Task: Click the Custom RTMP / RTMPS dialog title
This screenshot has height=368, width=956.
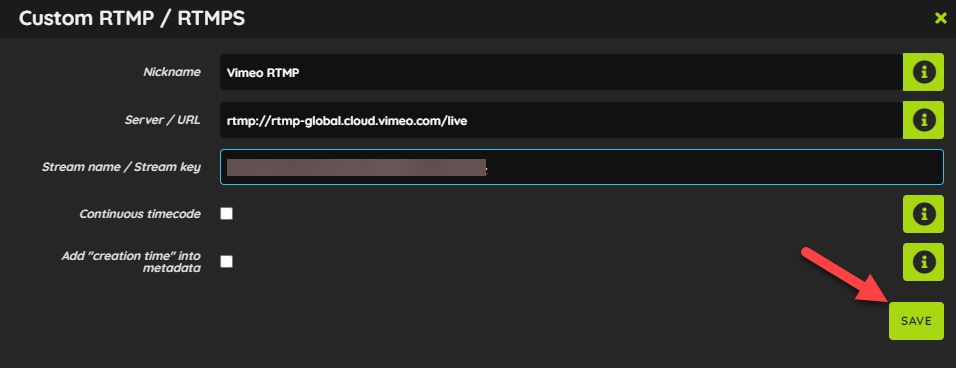Action: pyautogui.click(x=132, y=18)
